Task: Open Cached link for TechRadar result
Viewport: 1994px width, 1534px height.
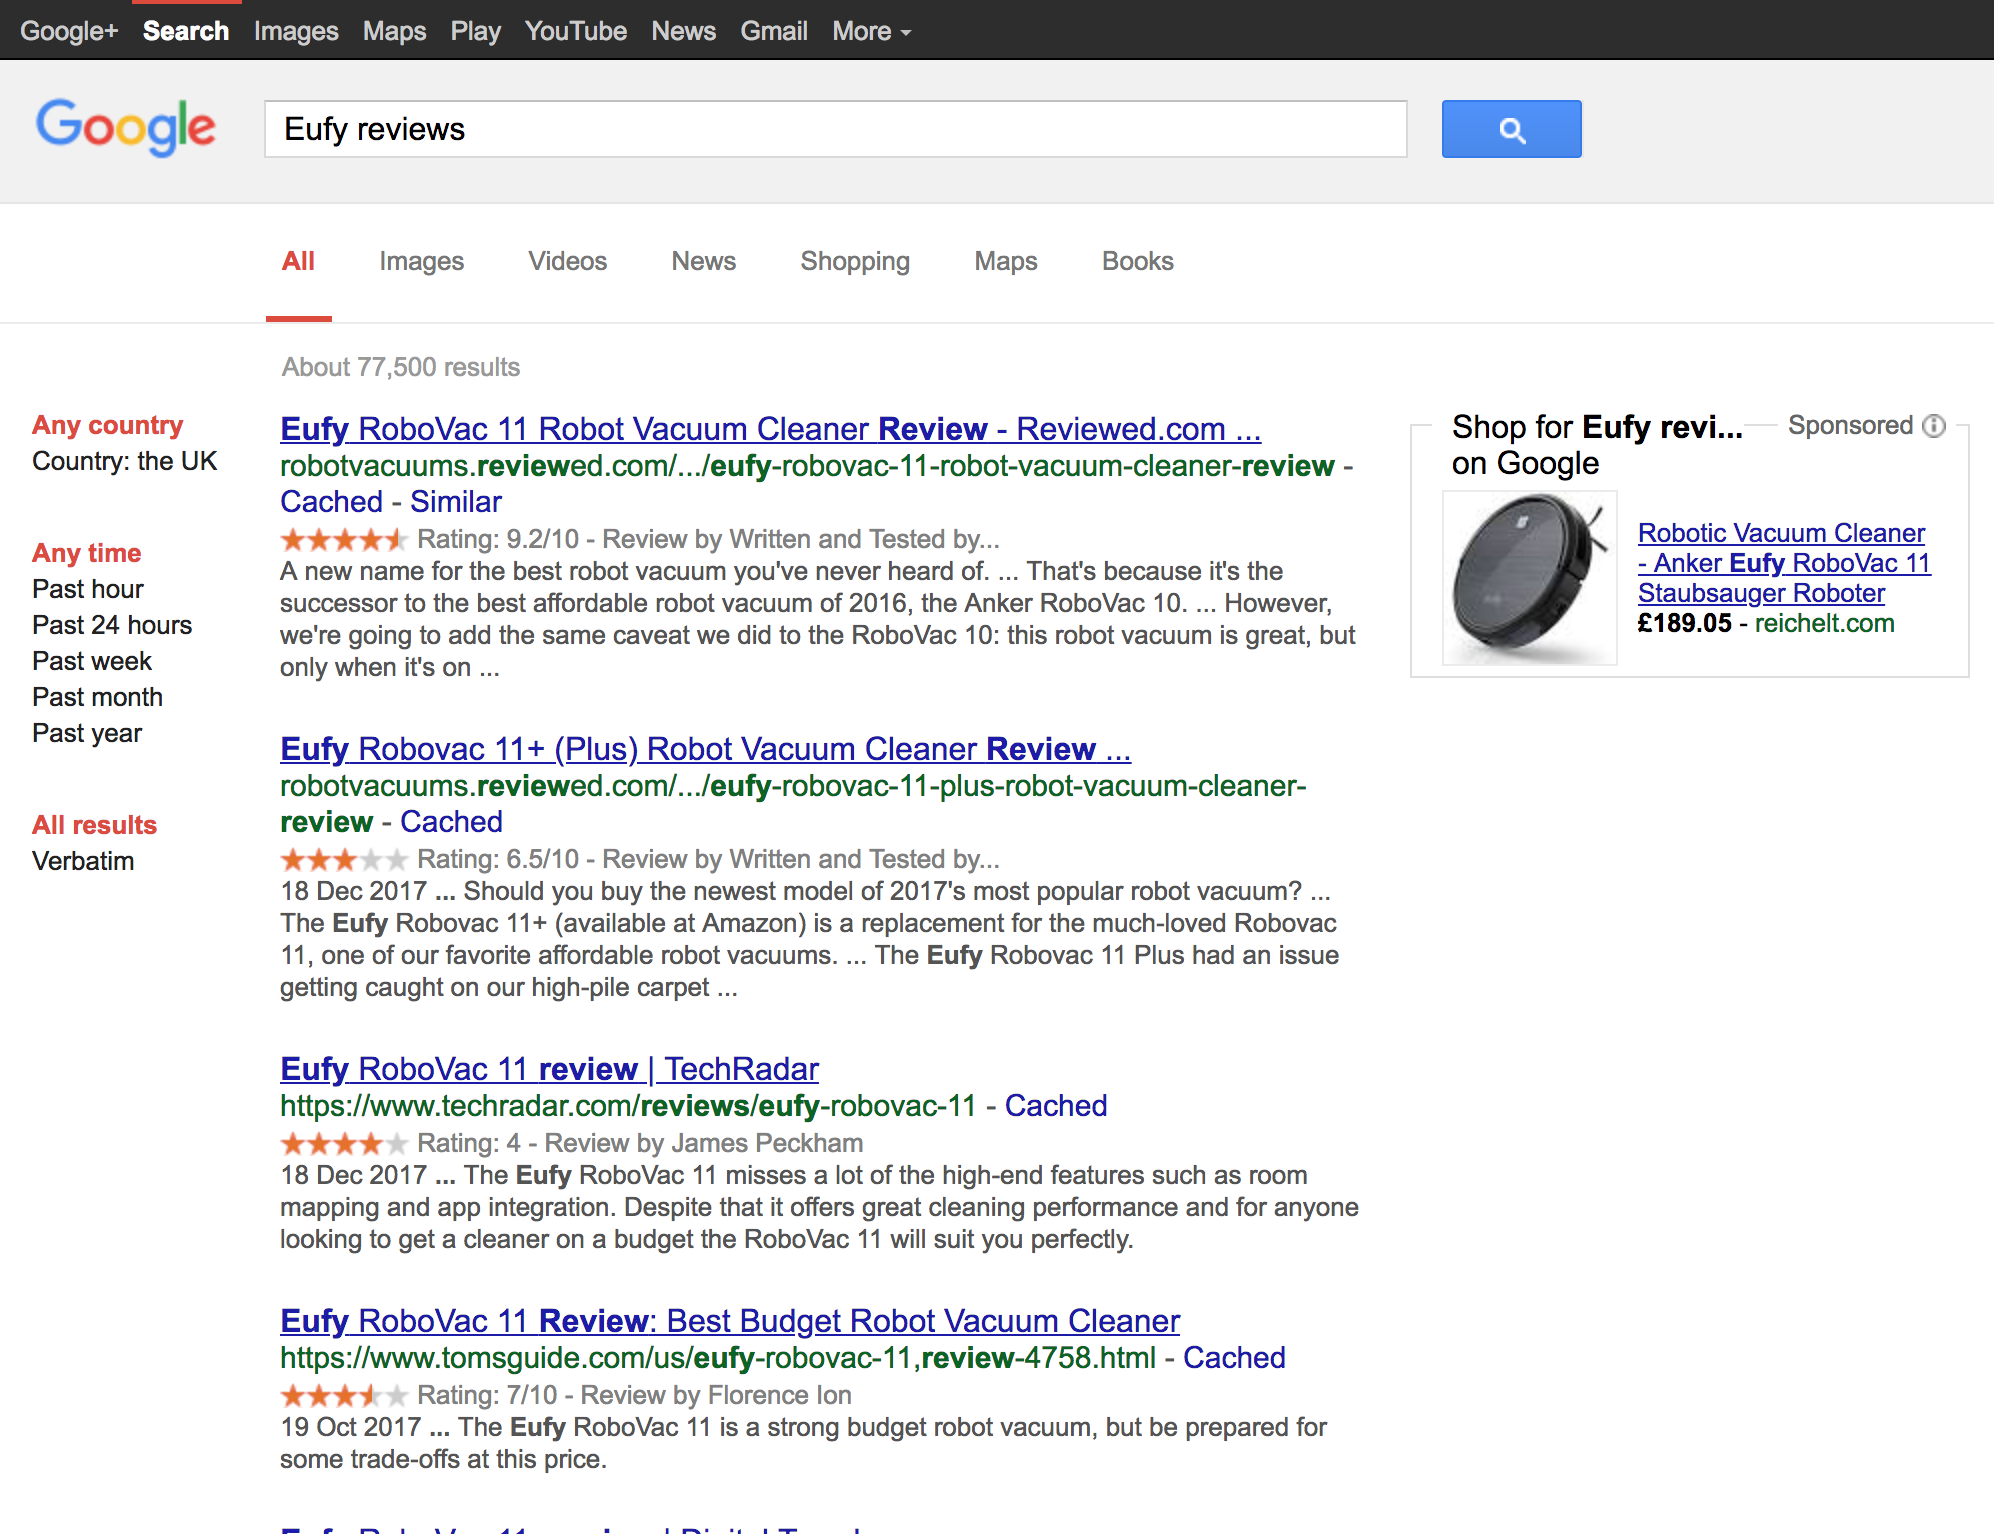Action: (x=1056, y=1106)
